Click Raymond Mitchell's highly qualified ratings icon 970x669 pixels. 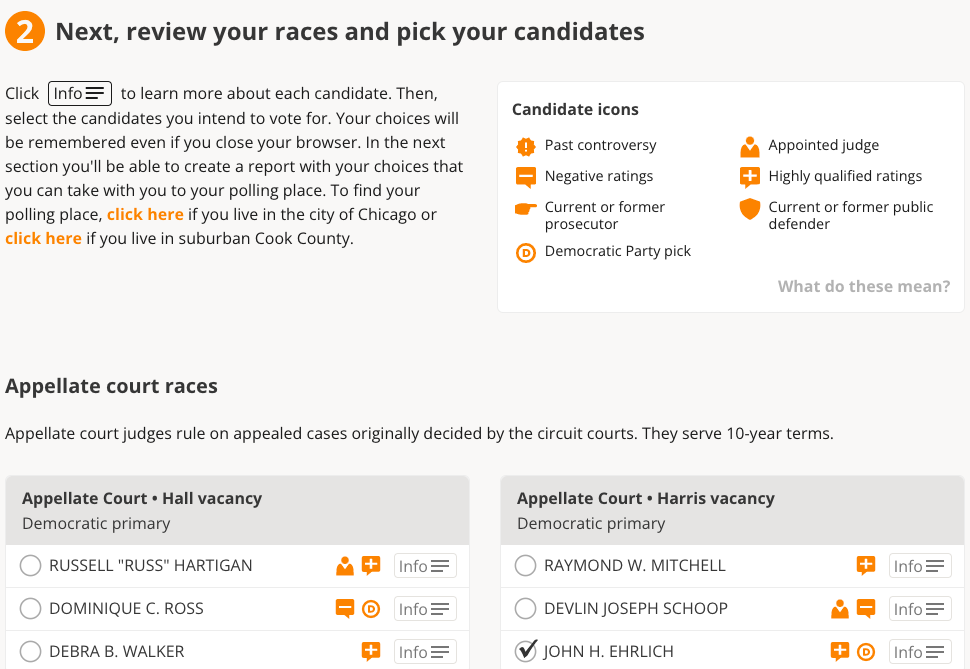click(866, 566)
